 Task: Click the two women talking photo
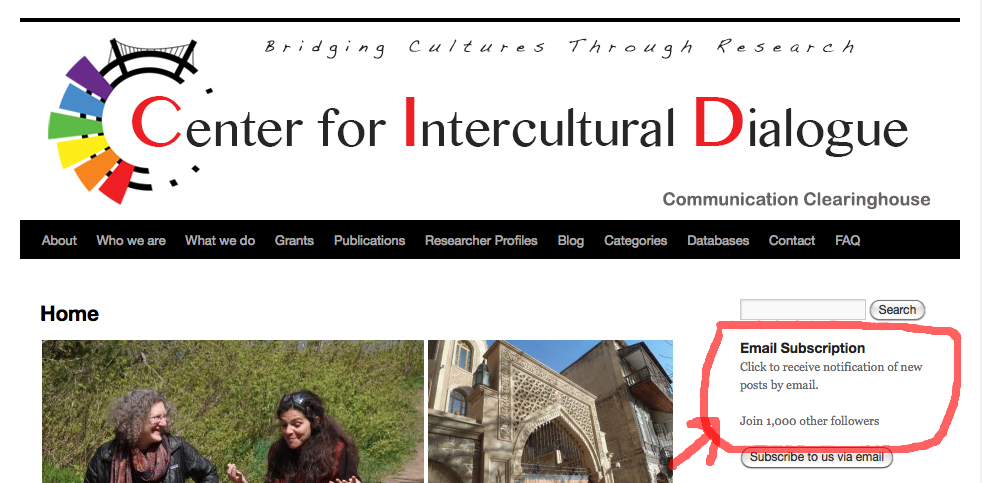tap(233, 412)
